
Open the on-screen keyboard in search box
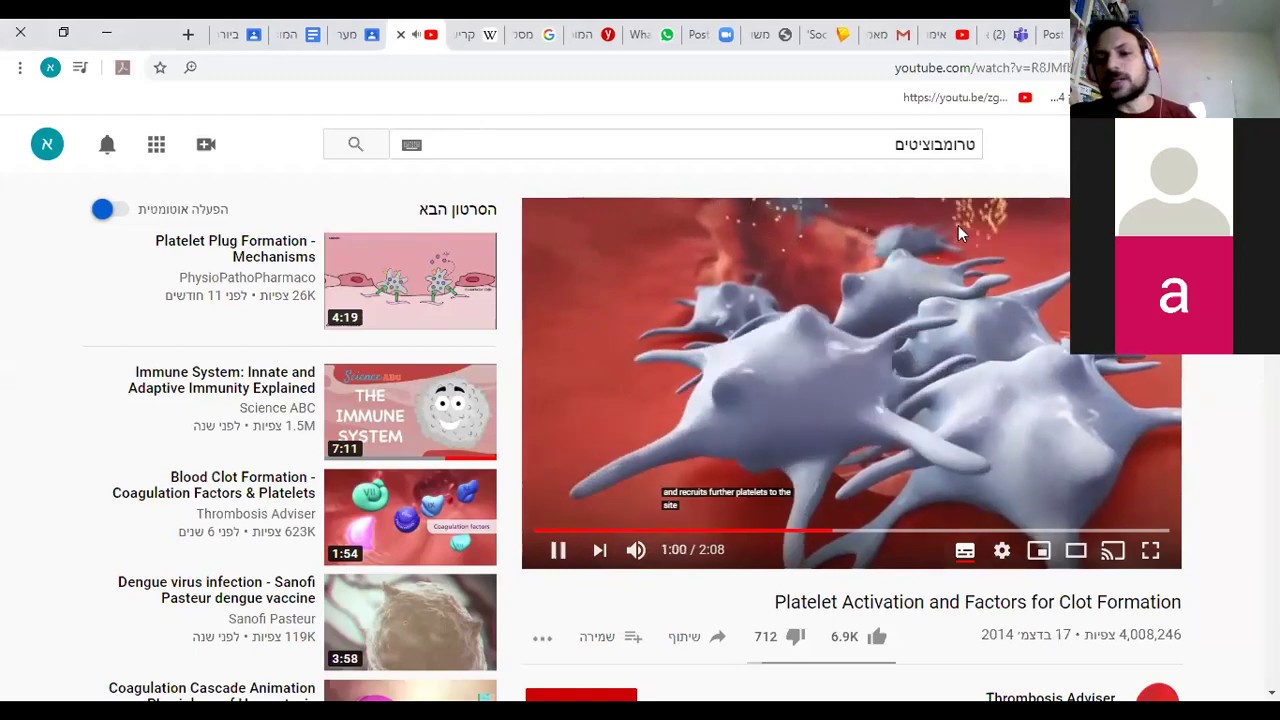[411, 145]
